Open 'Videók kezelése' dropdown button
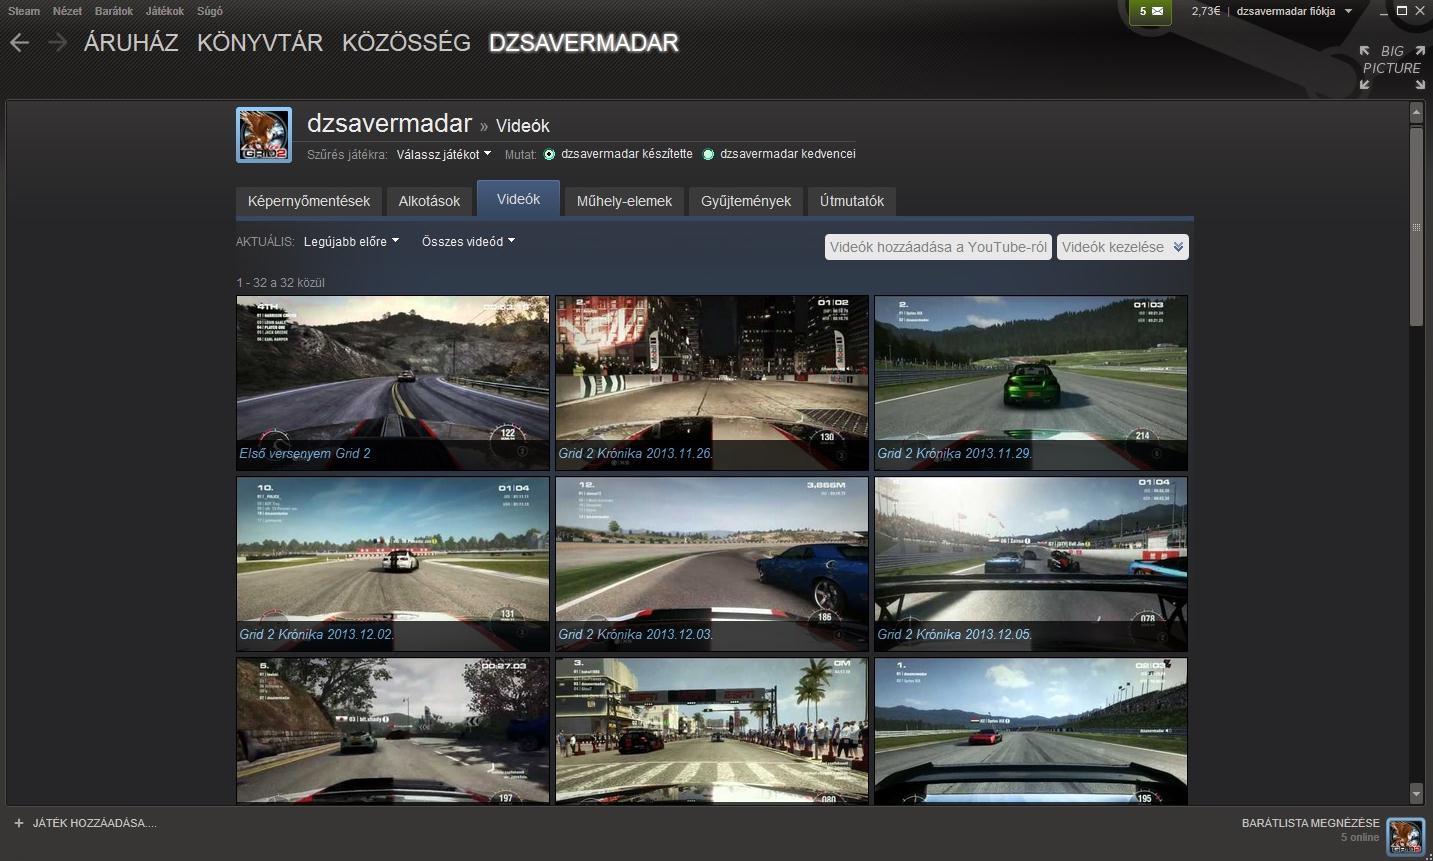The width and height of the screenshot is (1433, 861). click(1122, 247)
